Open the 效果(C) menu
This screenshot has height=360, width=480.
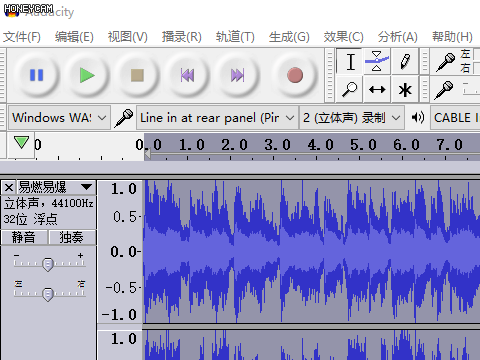[x=344, y=37]
